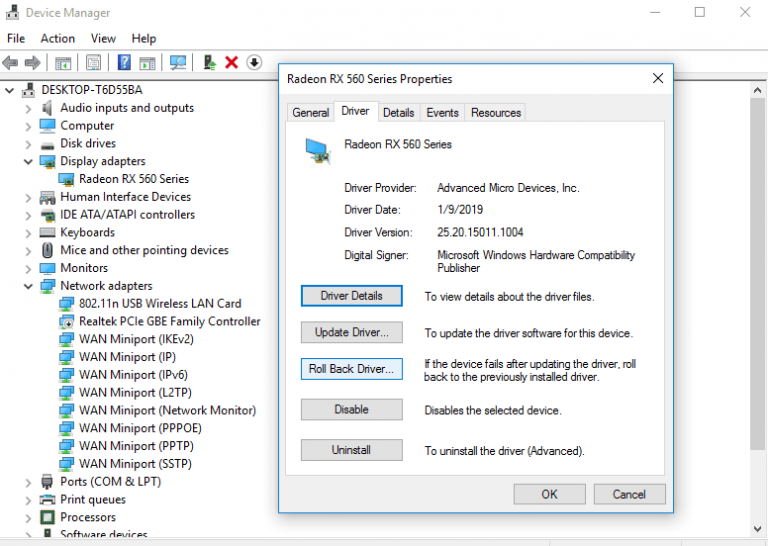
Task: Click the Radeon device icon in Properties dialog
Action: tap(317, 151)
